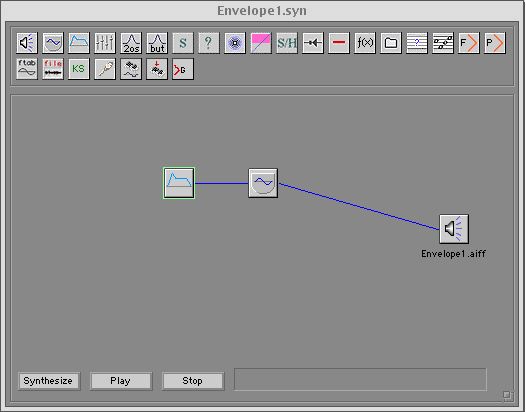Screen dimensions: 526x412
Task: Click the red 'file' sound file icon
Action: [53, 69]
